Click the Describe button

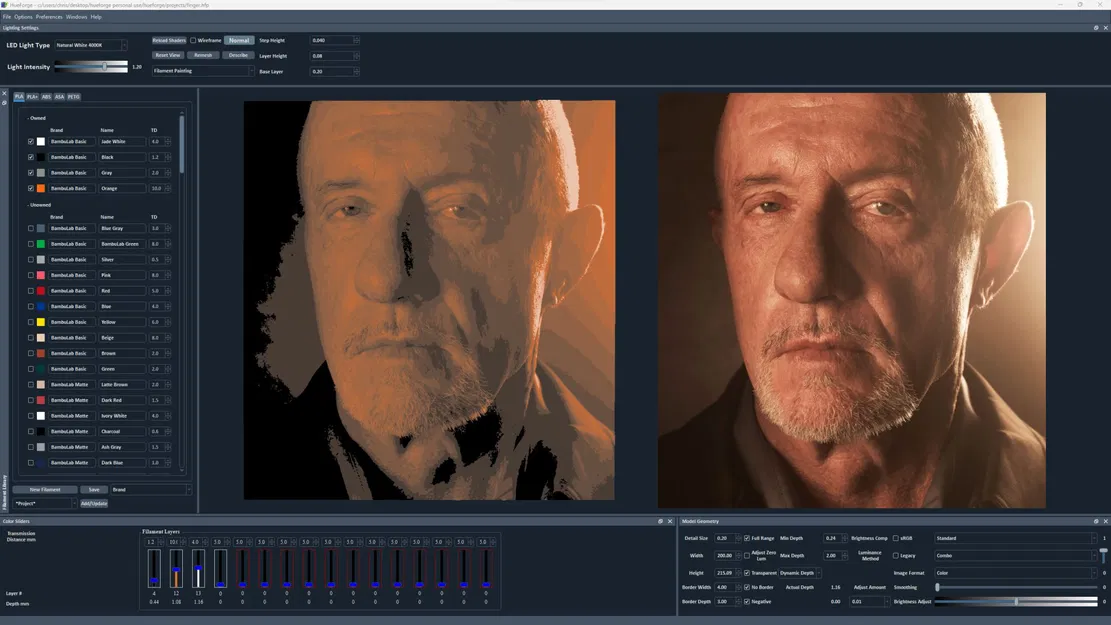(x=238, y=55)
